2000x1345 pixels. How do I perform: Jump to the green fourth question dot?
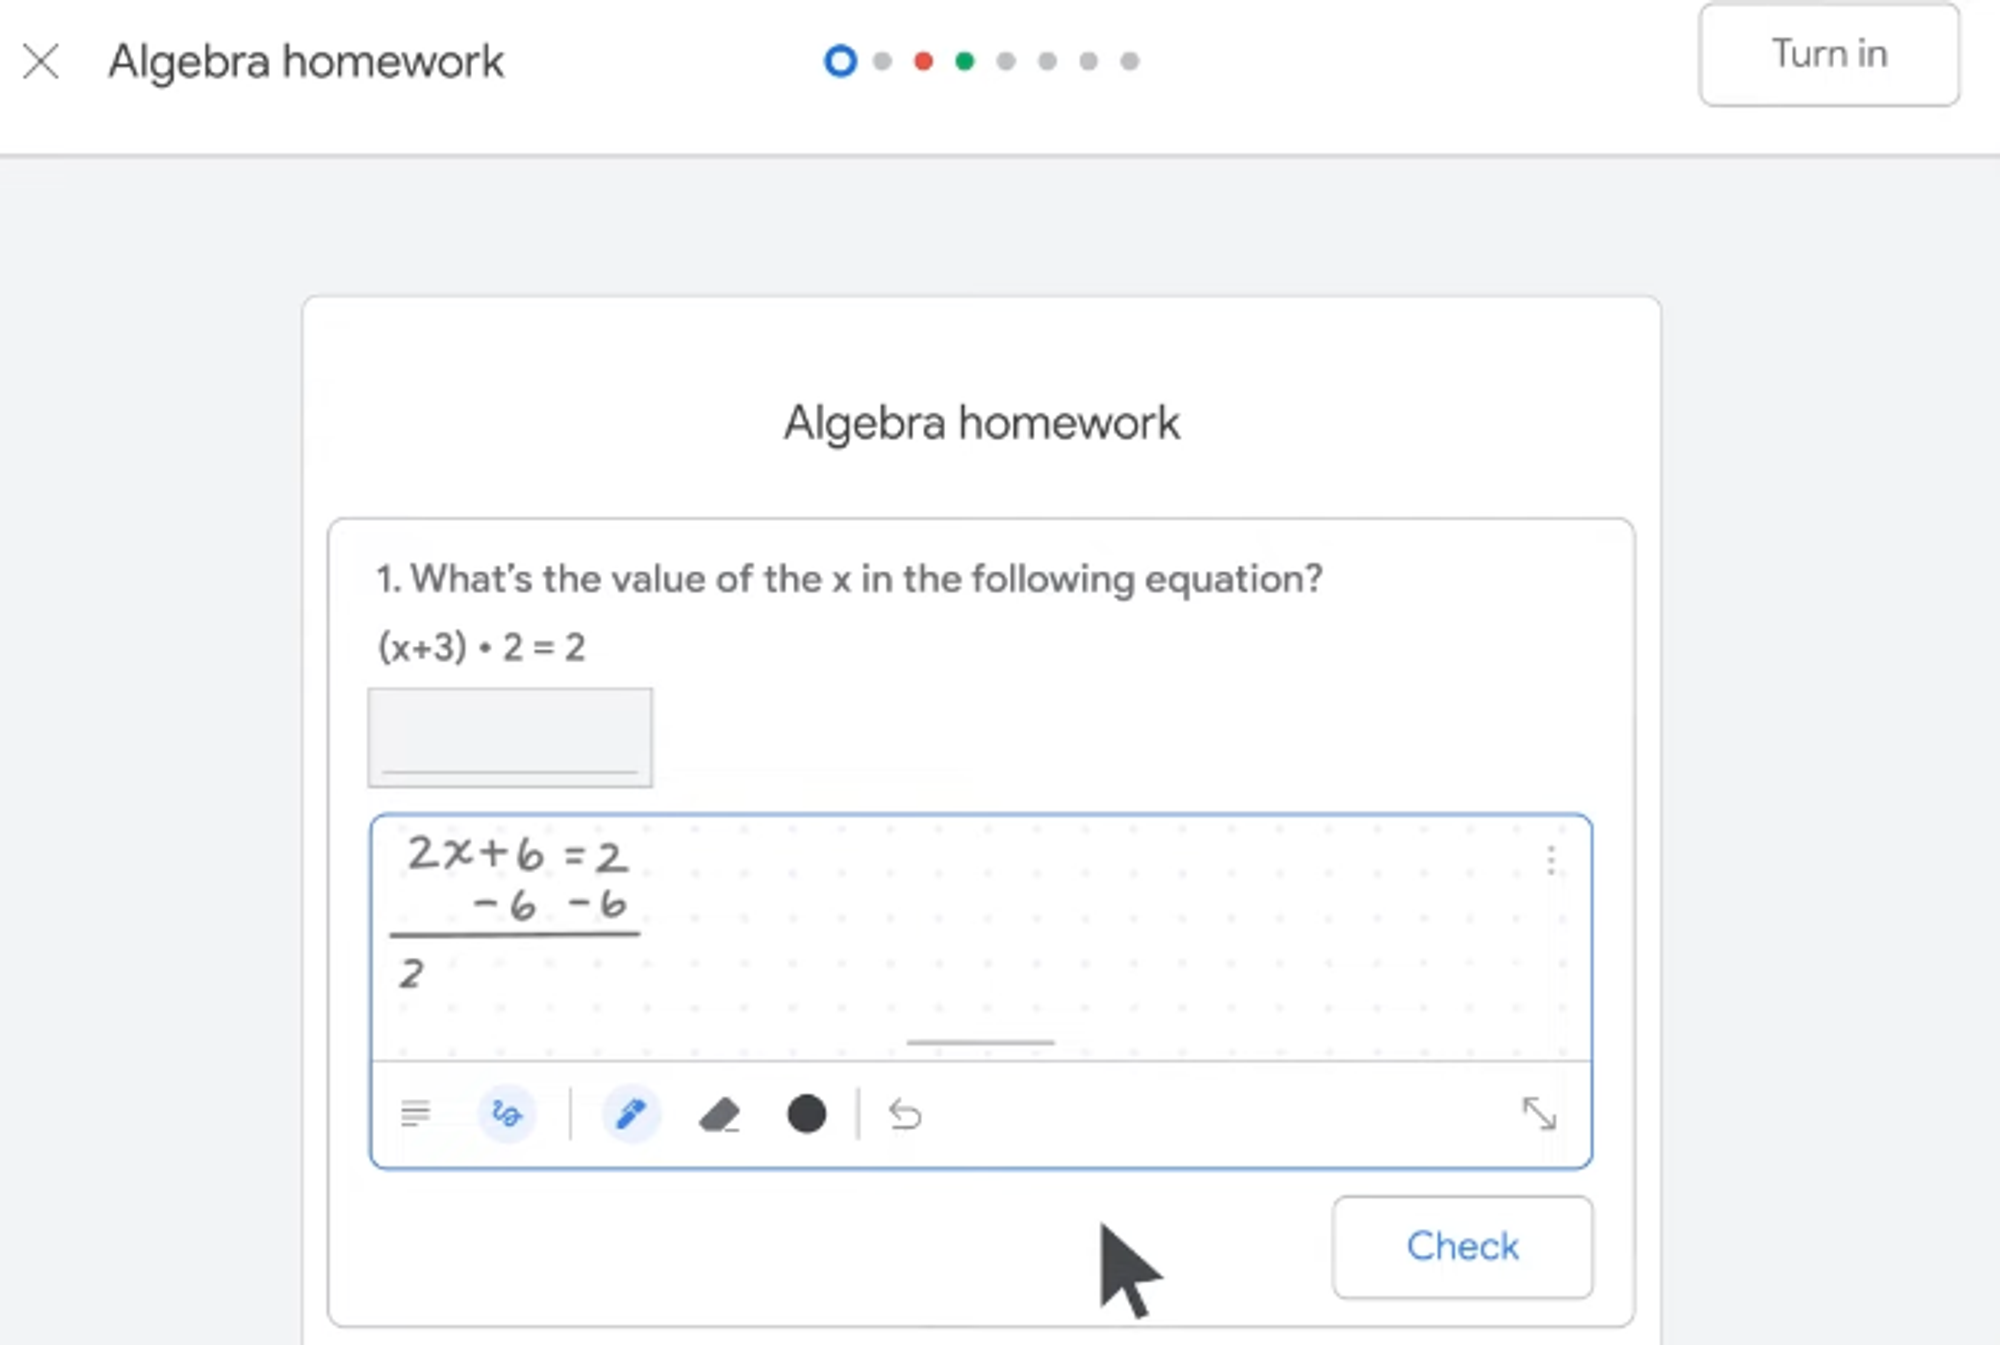tap(964, 61)
